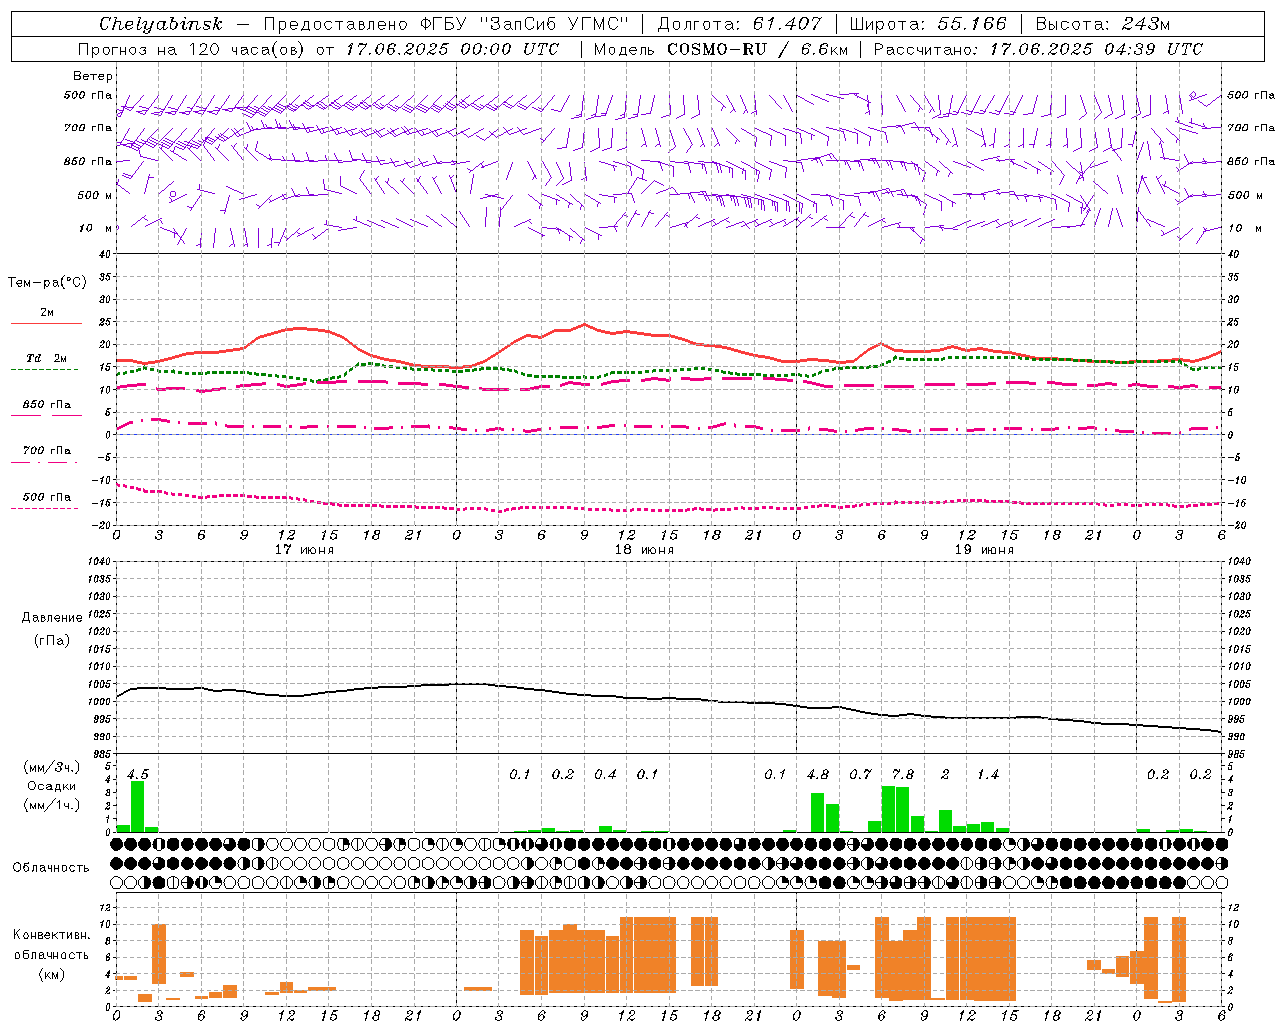Click the '(мм/1ч.)' units label
This screenshot has width=1280, height=1024.
(x=52, y=804)
